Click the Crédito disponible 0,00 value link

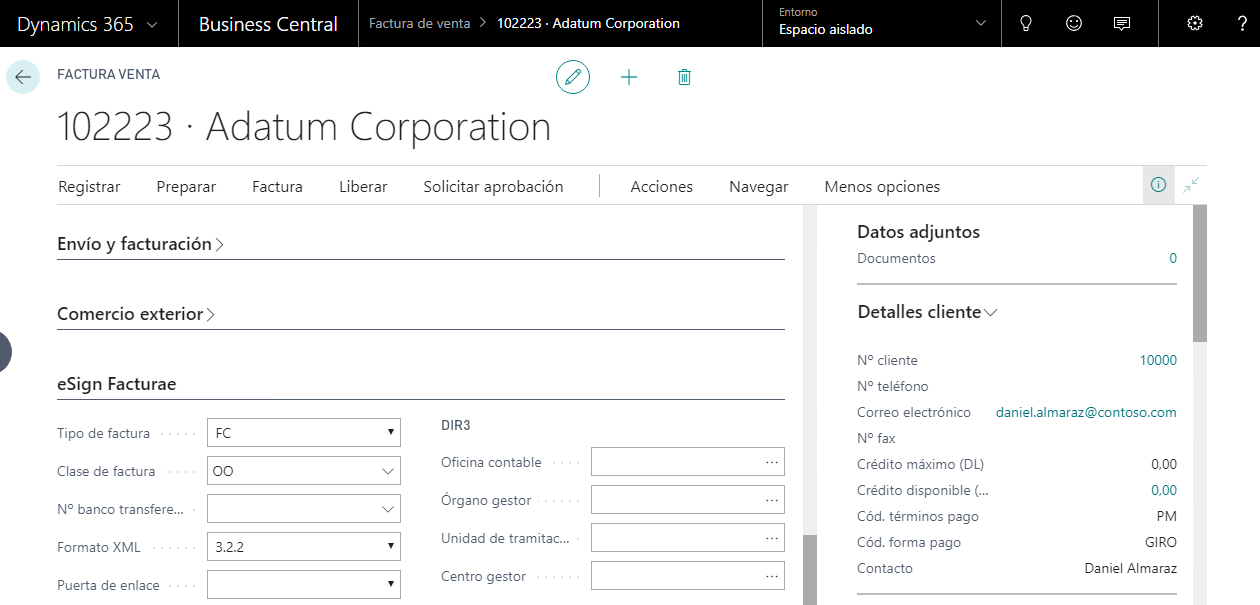click(1164, 490)
